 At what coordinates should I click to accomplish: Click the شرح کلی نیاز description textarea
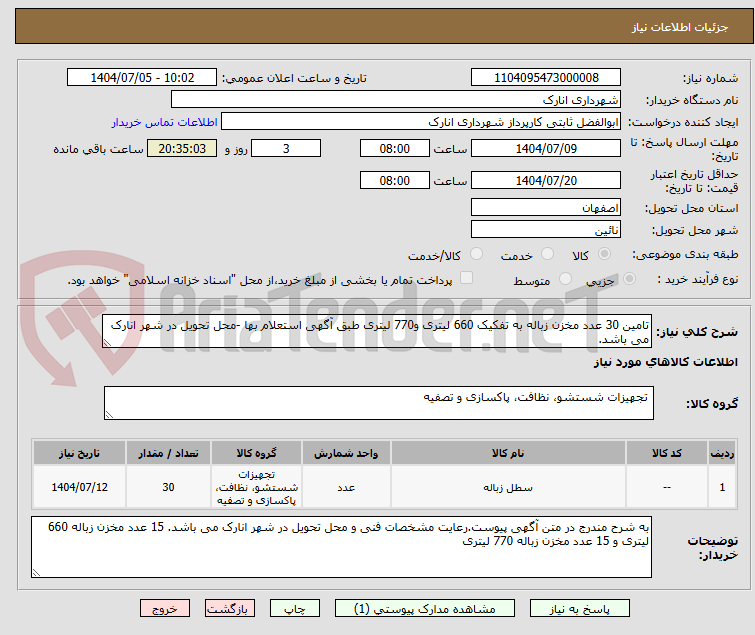tap(377, 331)
